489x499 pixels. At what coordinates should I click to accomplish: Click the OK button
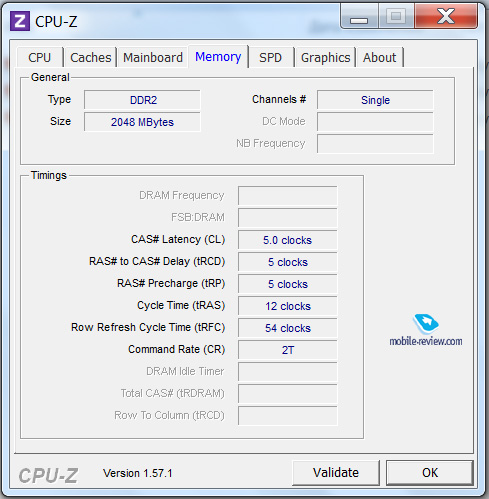(x=430, y=473)
